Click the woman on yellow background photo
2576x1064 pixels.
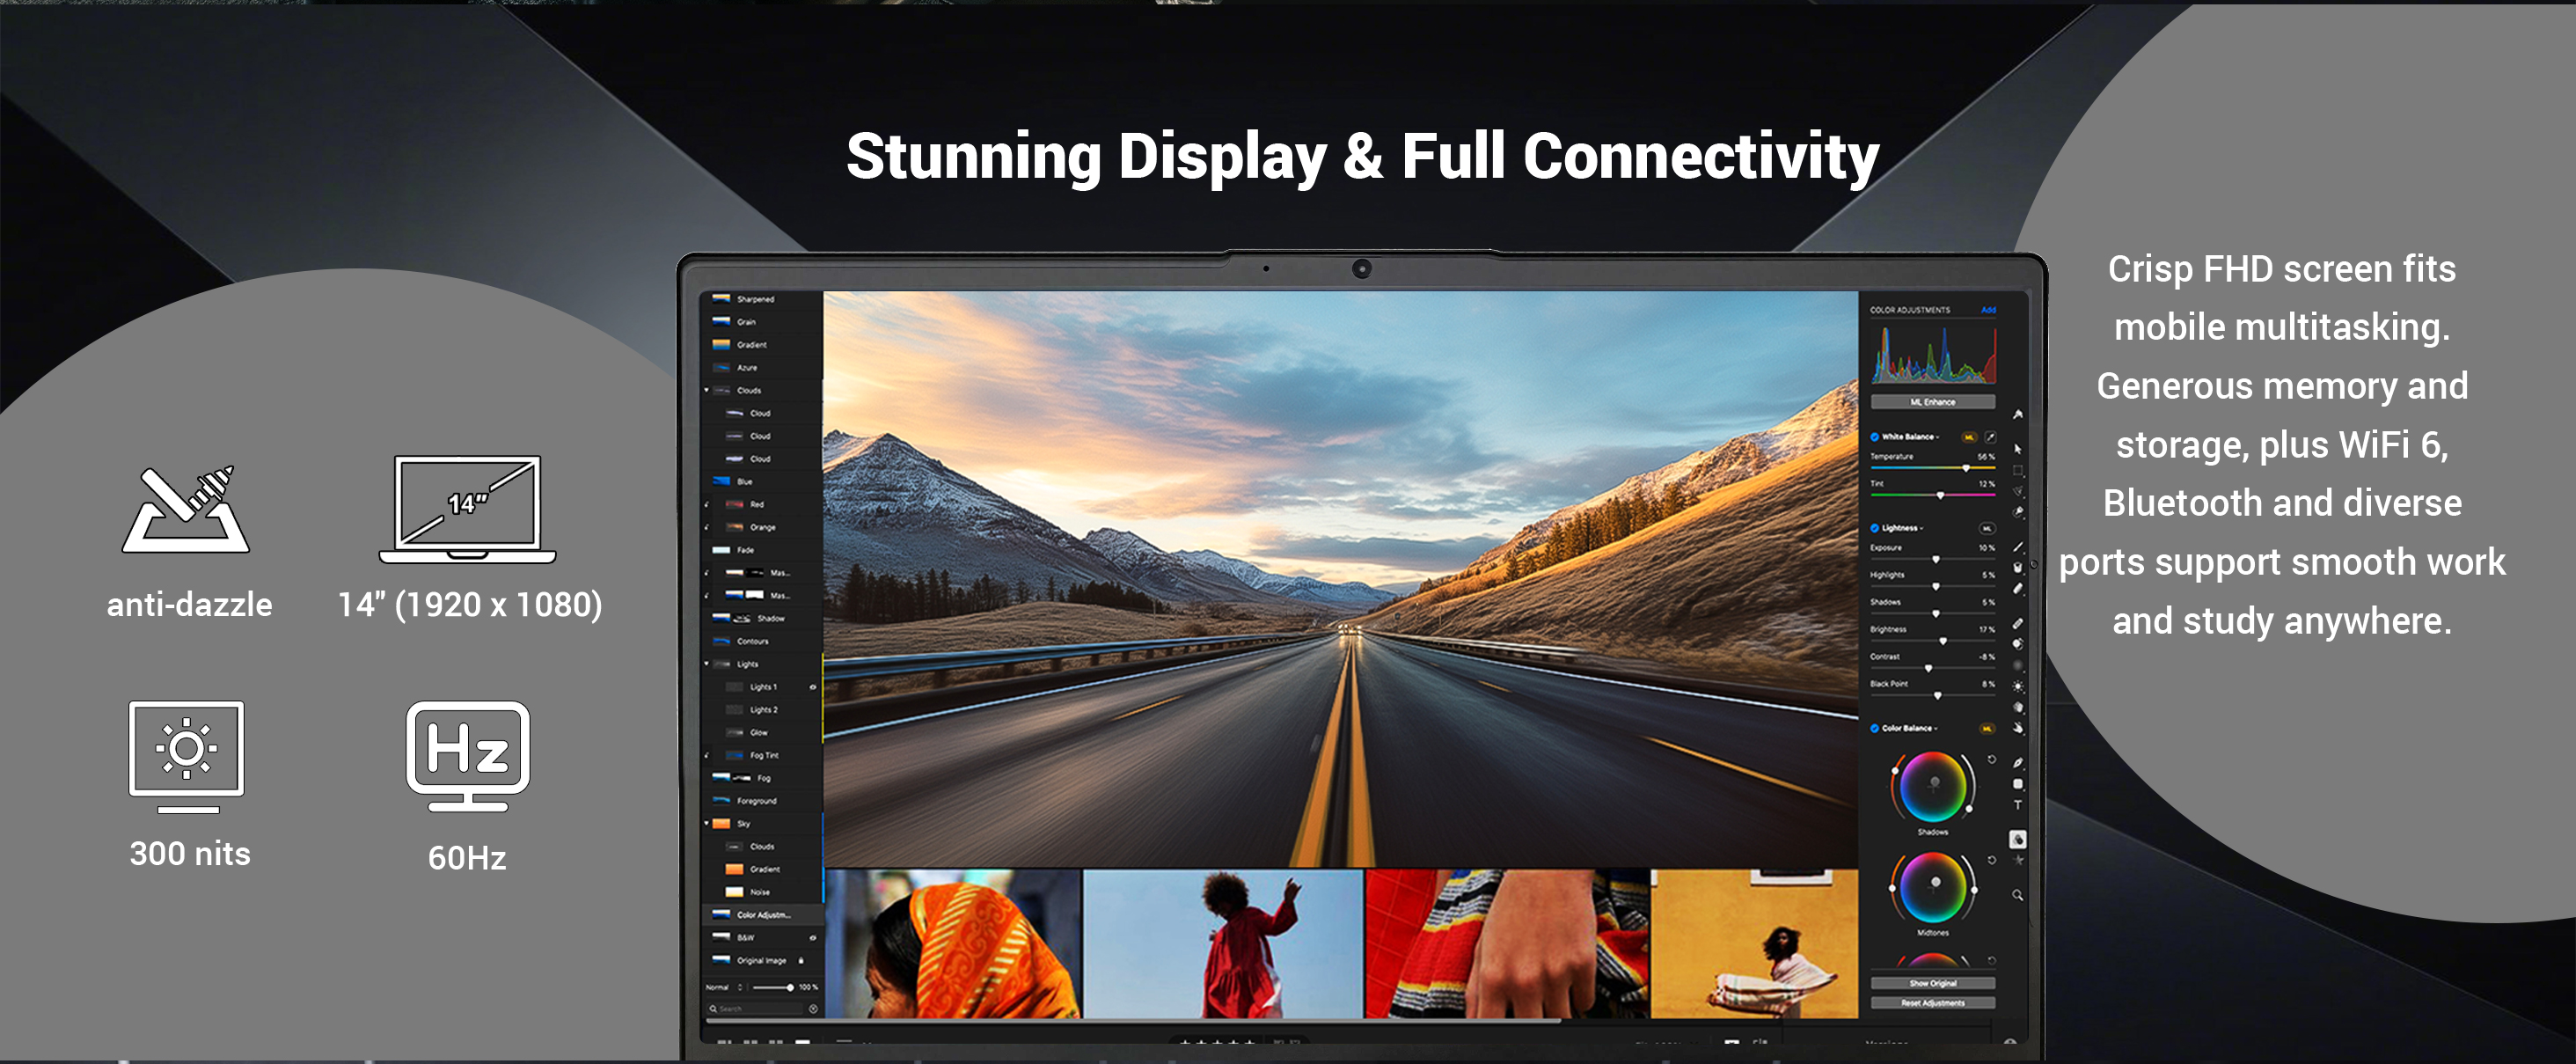click(x=1754, y=944)
